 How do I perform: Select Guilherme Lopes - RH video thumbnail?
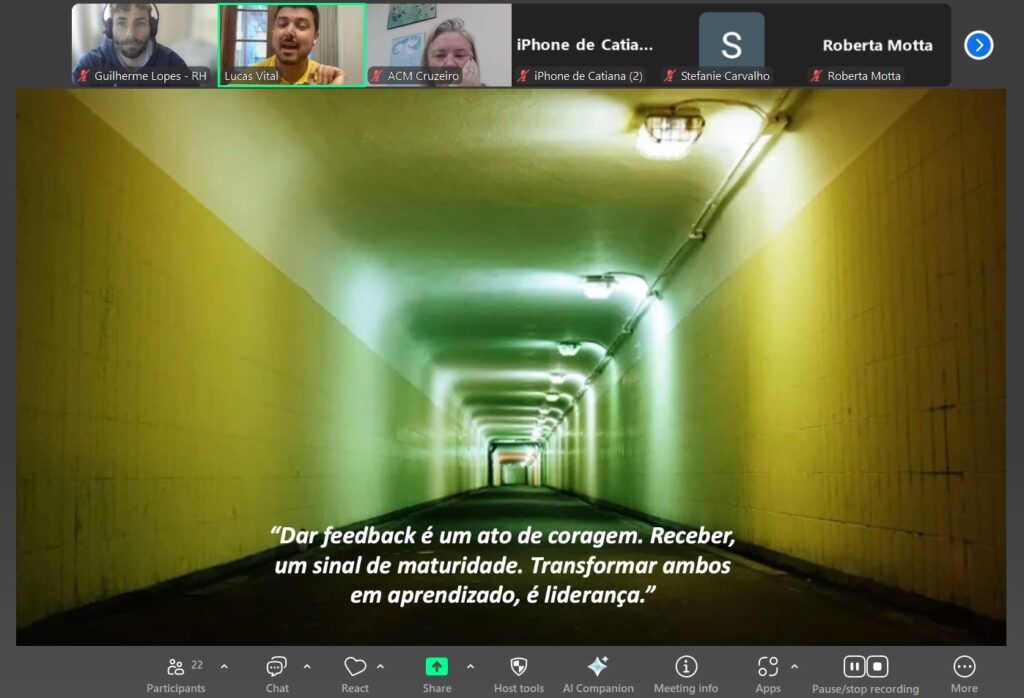[144, 45]
